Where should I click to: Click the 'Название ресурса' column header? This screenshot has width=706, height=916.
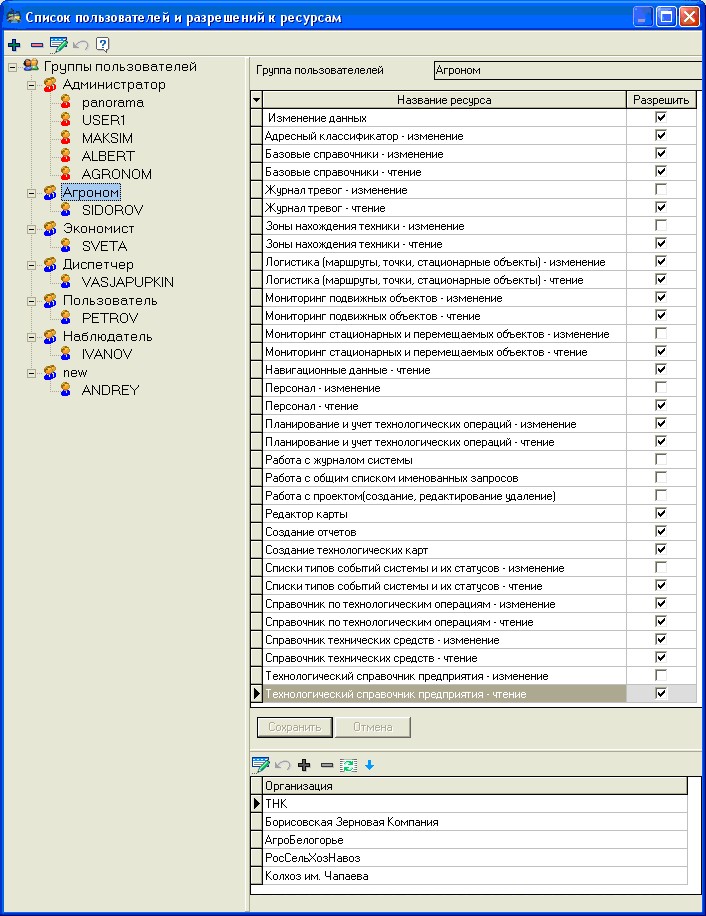(x=444, y=100)
